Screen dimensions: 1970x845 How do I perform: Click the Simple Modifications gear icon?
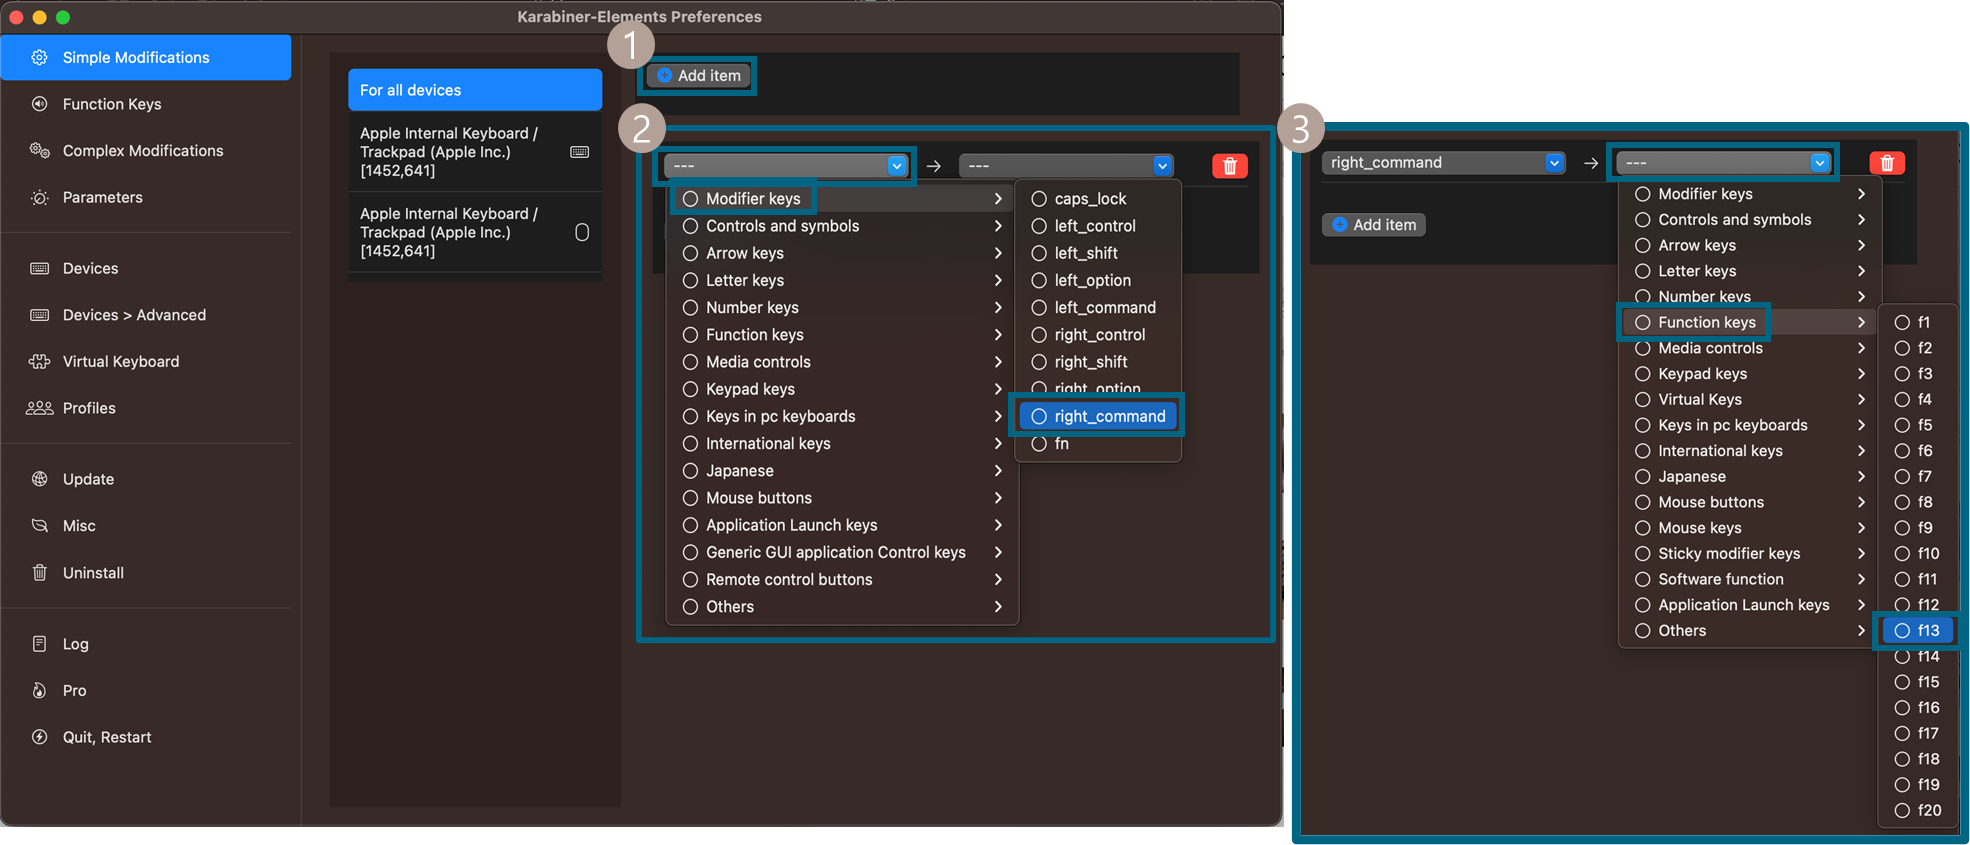[39, 57]
